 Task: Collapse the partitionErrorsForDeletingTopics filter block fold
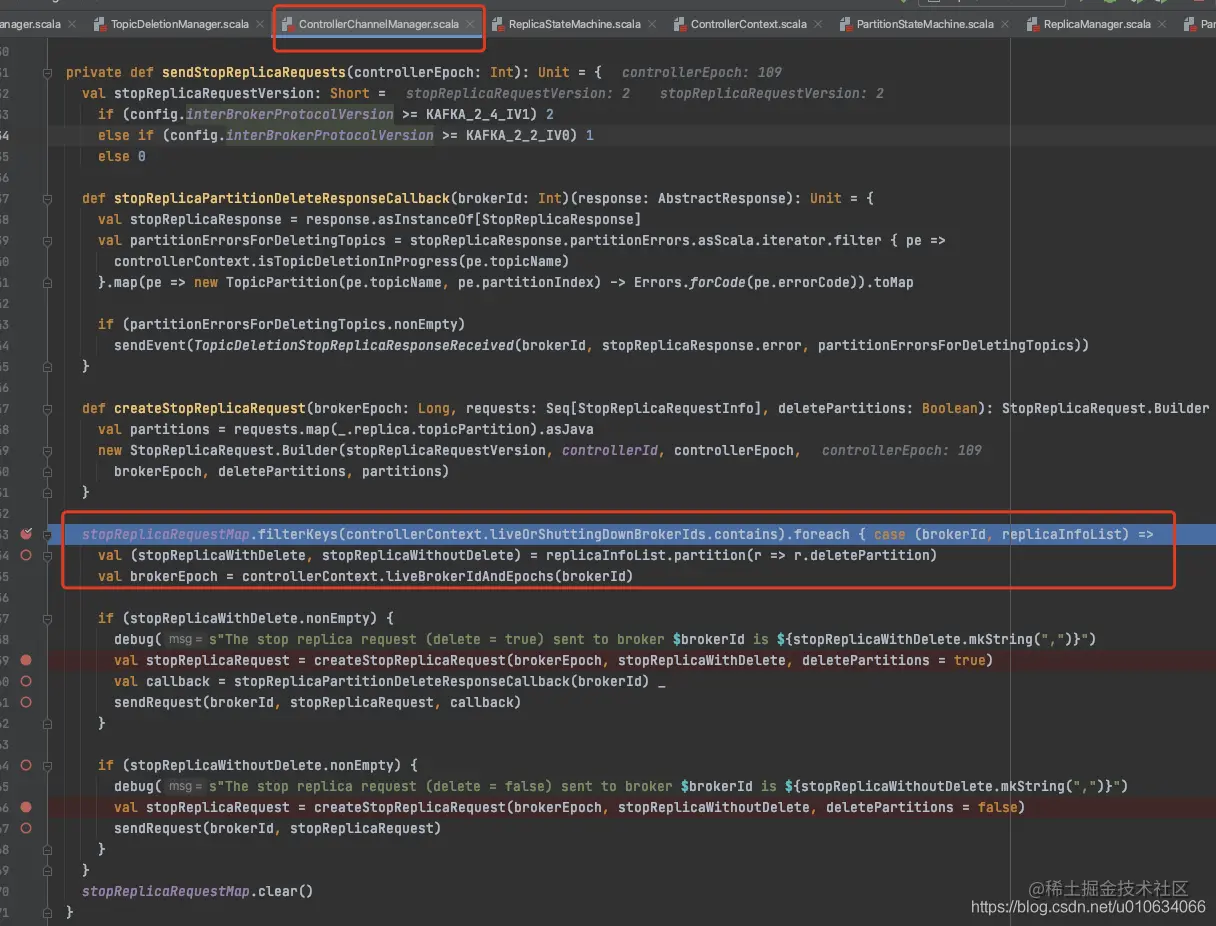tap(47, 240)
